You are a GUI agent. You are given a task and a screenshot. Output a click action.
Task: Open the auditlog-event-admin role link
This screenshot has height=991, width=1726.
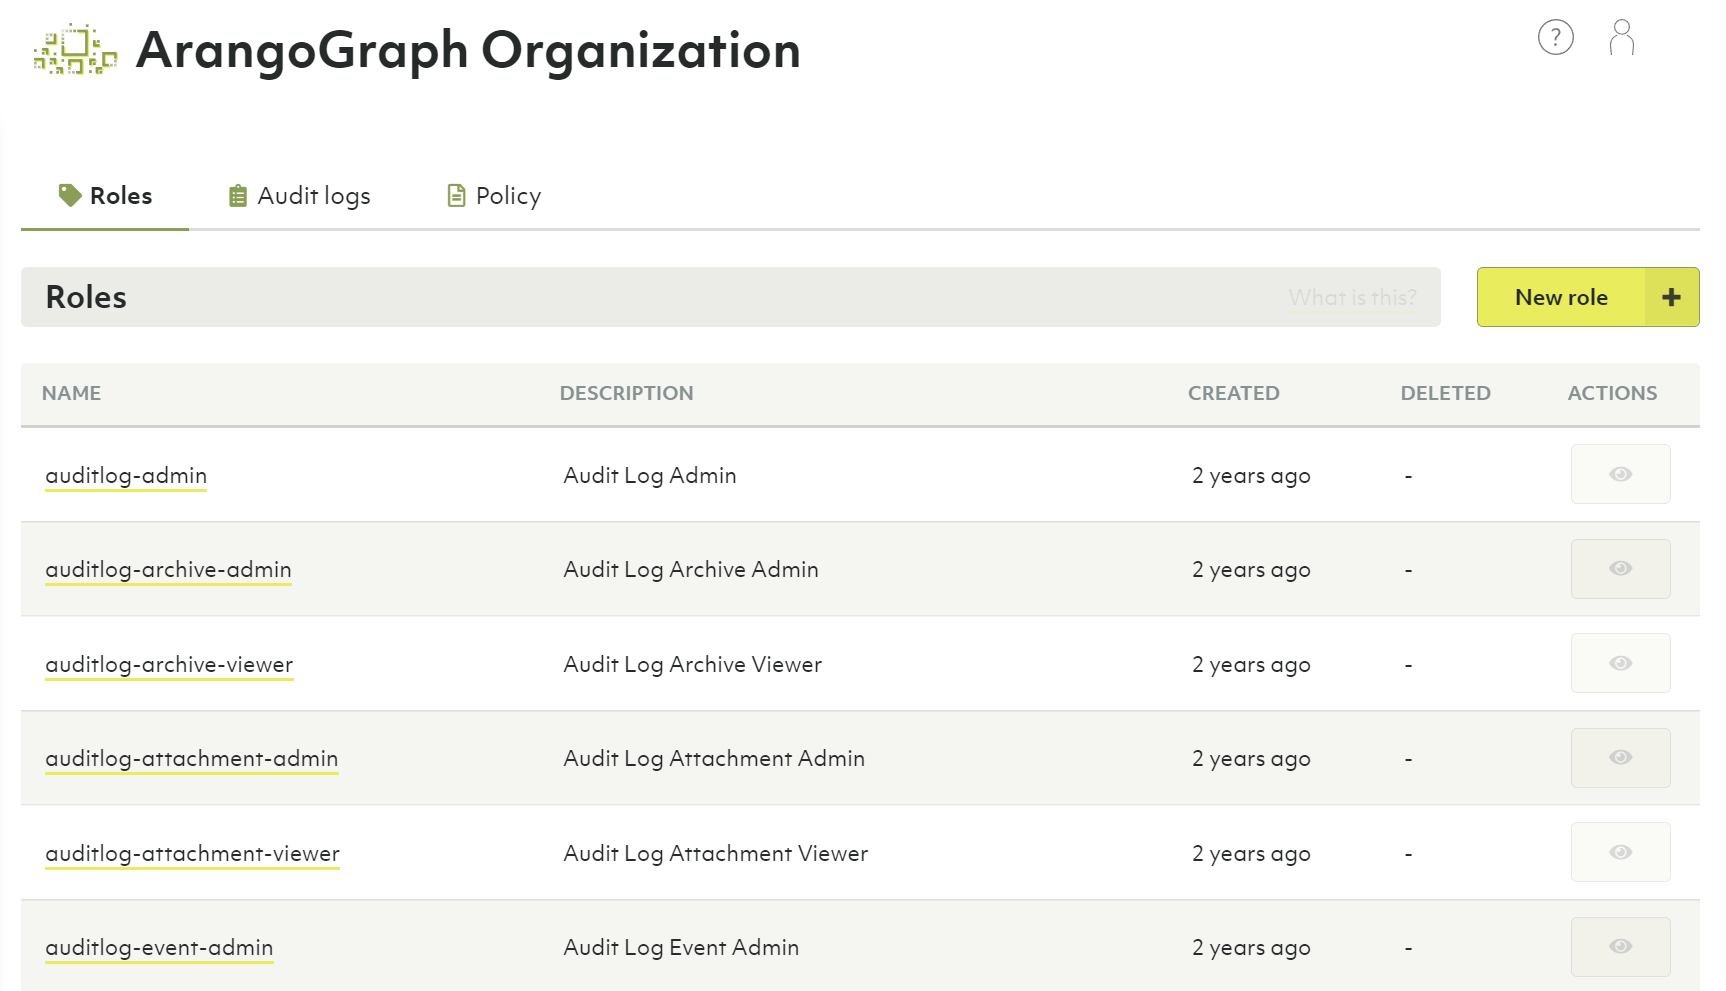click(x=159, y=948)
